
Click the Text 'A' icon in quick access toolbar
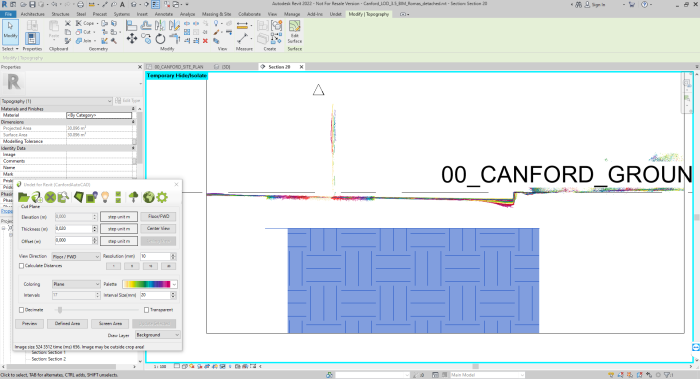click(122, 4)
